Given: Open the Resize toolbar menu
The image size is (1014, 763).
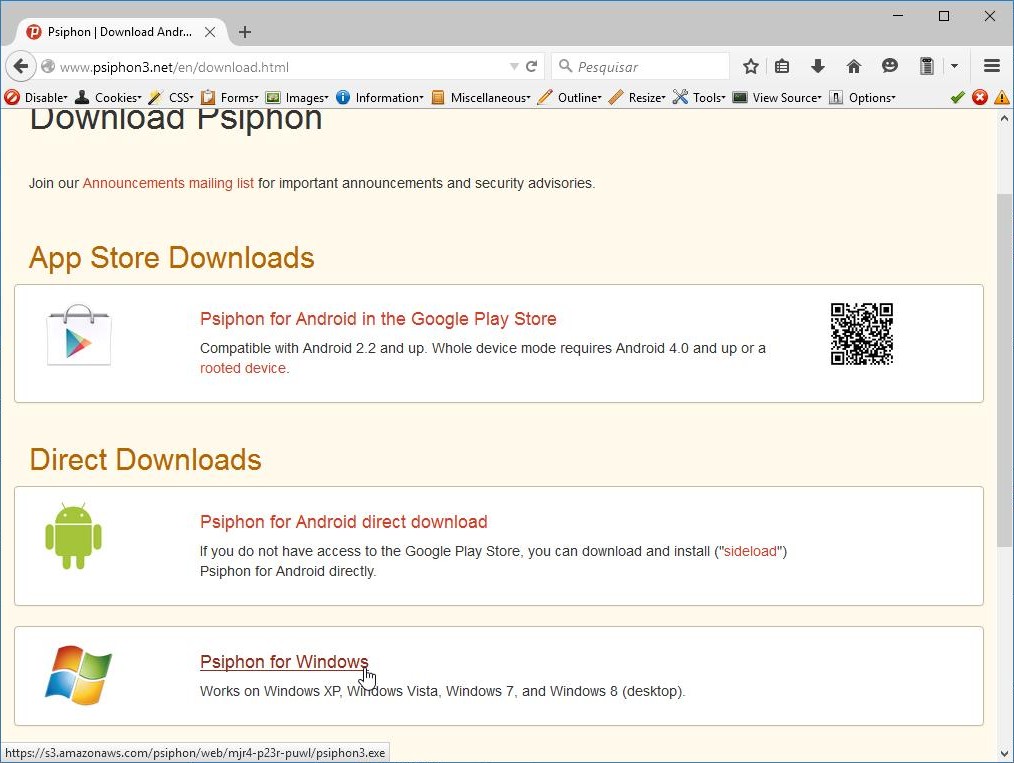Looking at the screenshot, I should [x=637, y=98].
